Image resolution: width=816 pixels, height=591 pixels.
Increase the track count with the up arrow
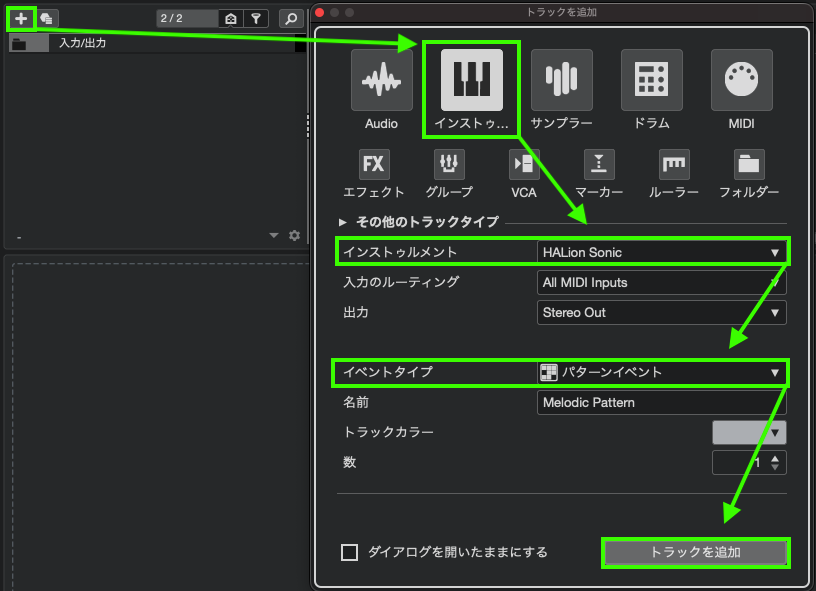(x=775, y=458)
